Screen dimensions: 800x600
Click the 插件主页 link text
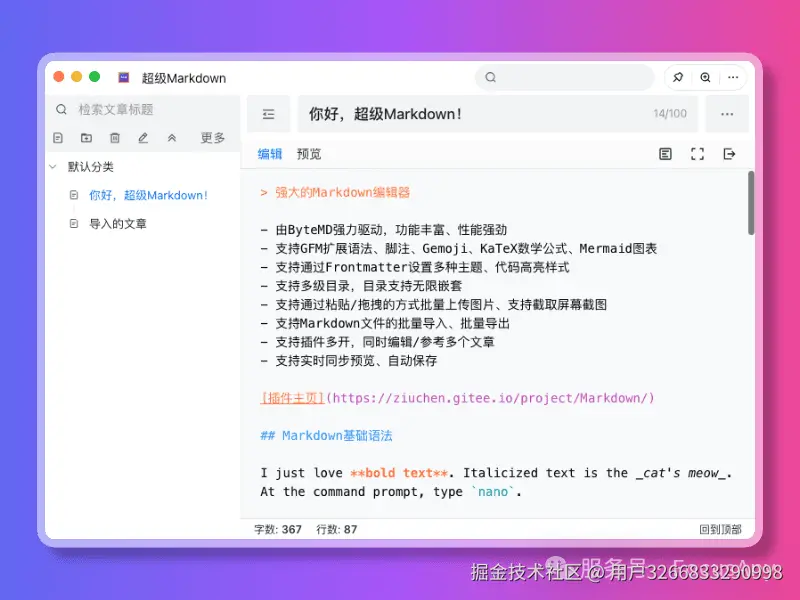(x=292, y=398)
